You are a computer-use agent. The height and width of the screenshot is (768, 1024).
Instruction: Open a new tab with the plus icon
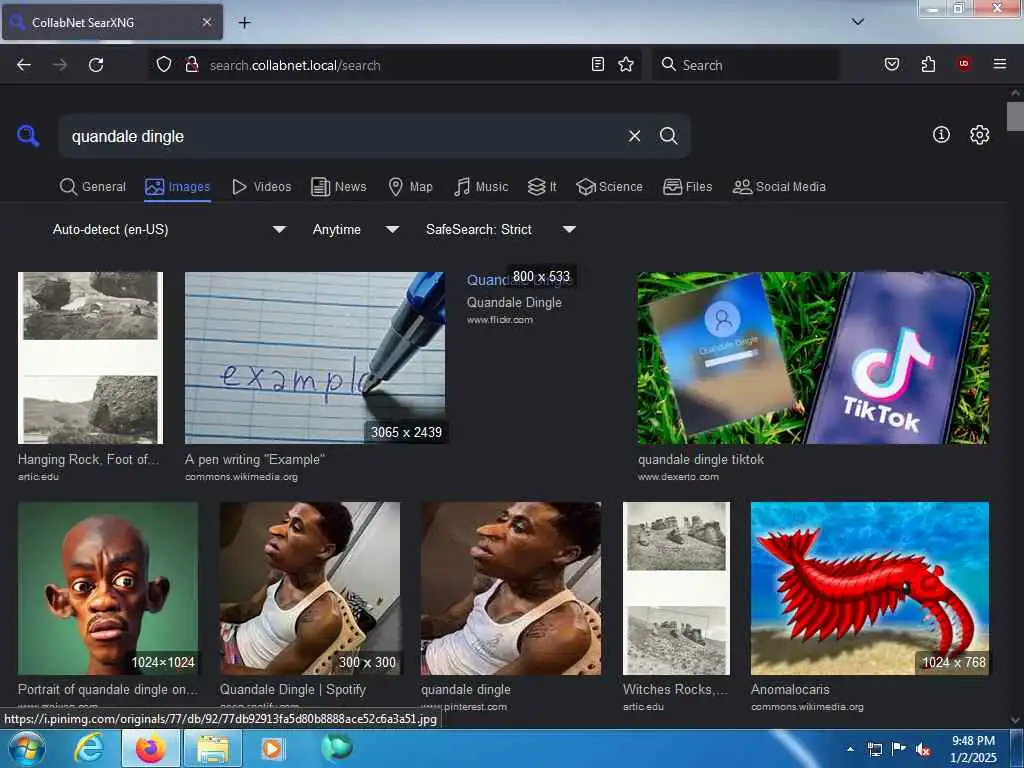coord(244,23)
